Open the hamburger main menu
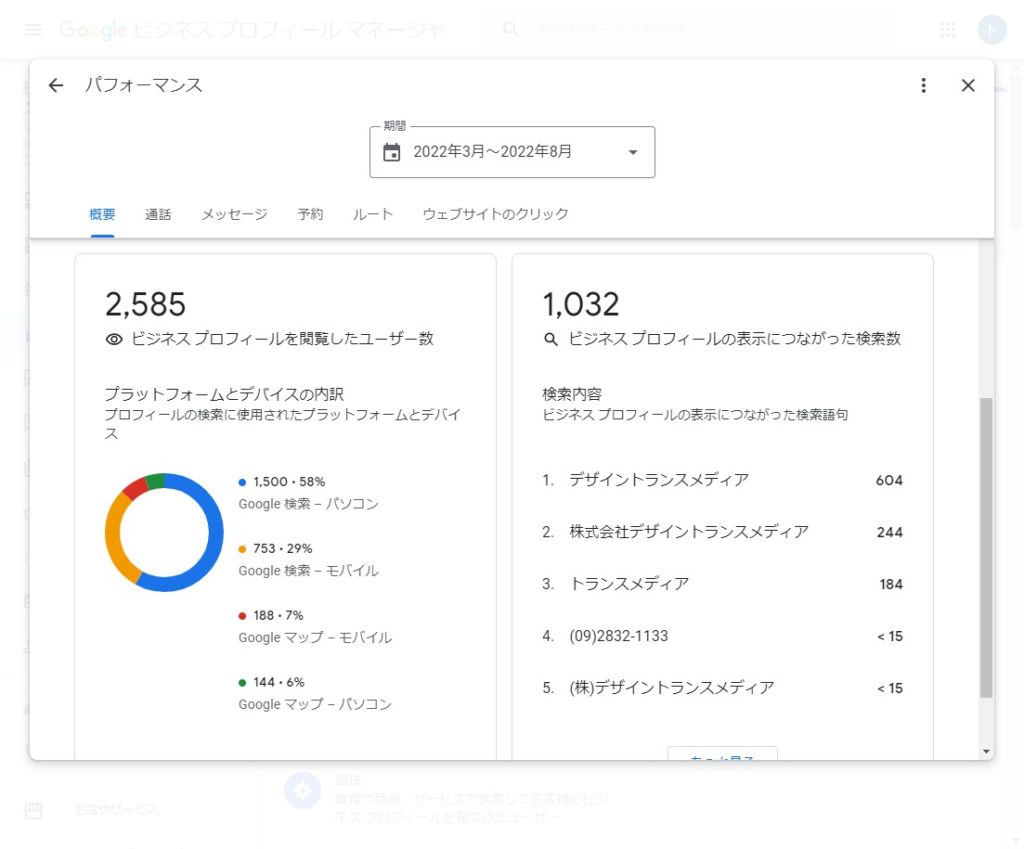This screenshot has width=1024, height=849. coord(33,30)
